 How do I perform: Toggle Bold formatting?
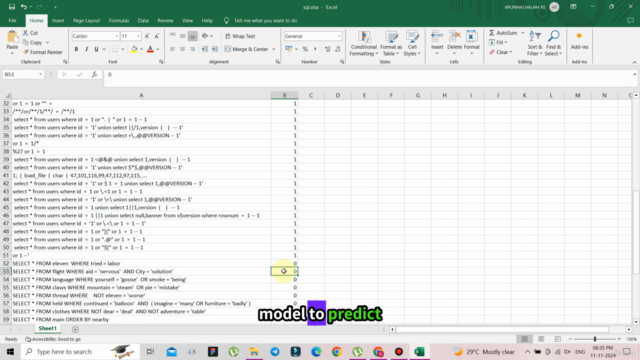[76, 49]
